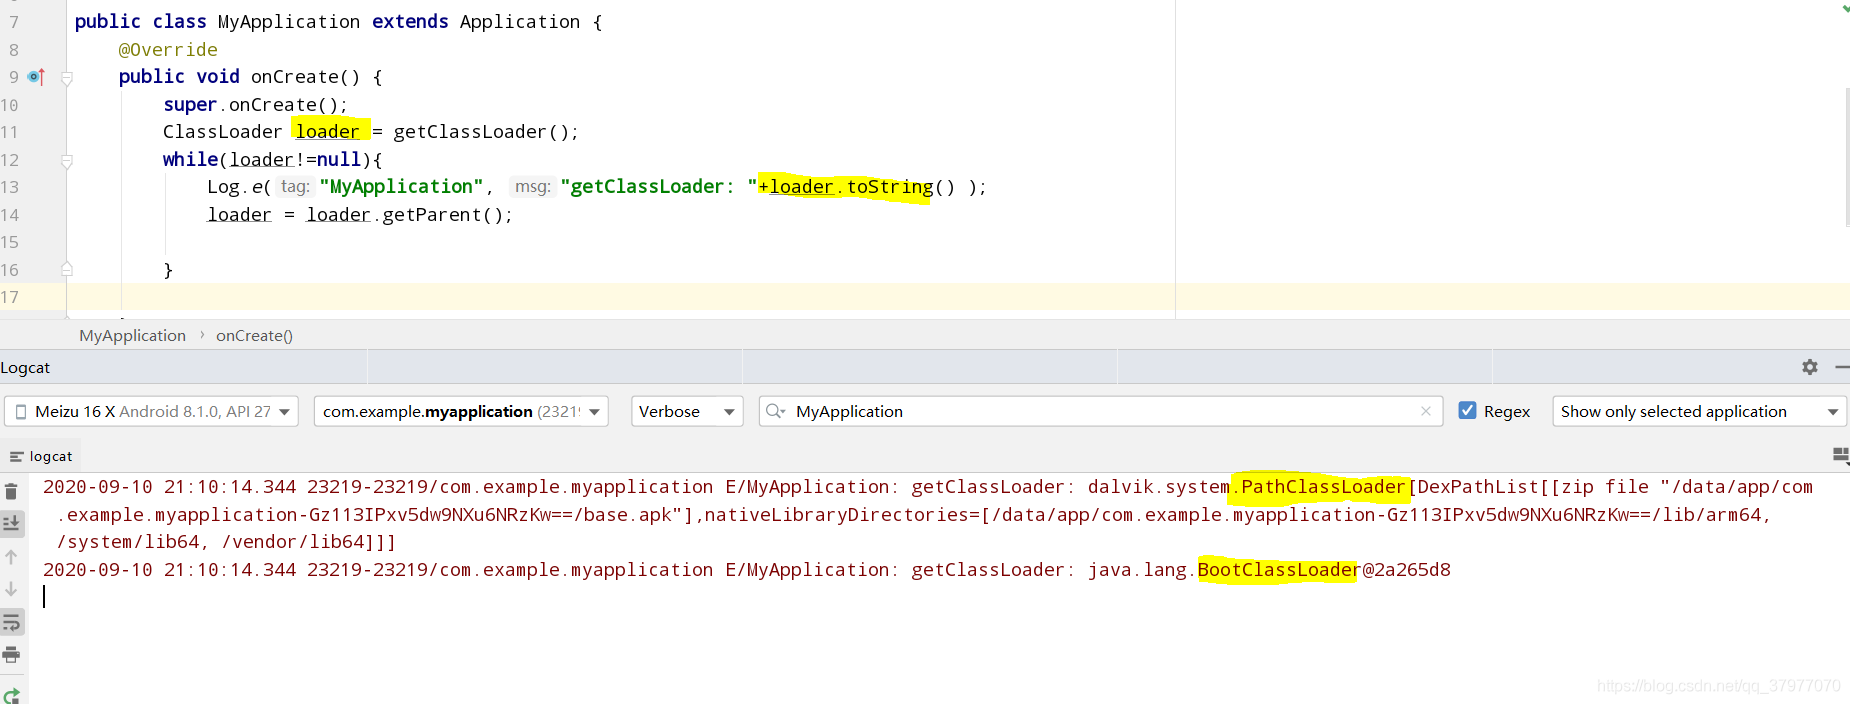
Task: Click 'while' keyword on line 12
Action: pos(190,160)
